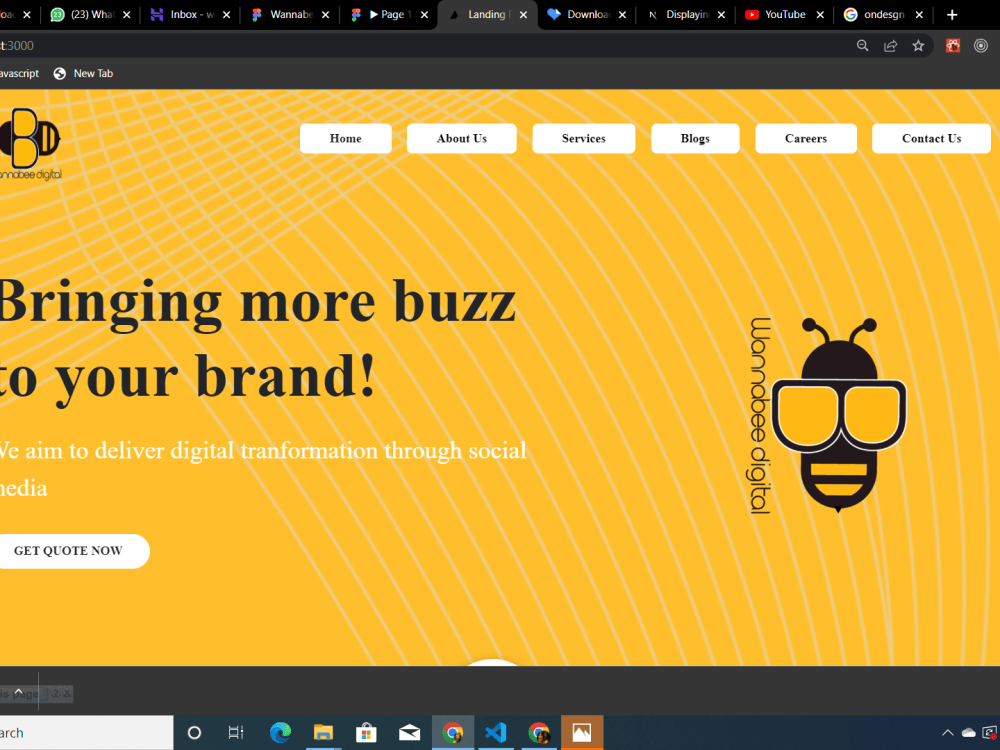Click the large bee mascot image
The height and width of the screenshot is (750, 1000).
pos(828,415)
